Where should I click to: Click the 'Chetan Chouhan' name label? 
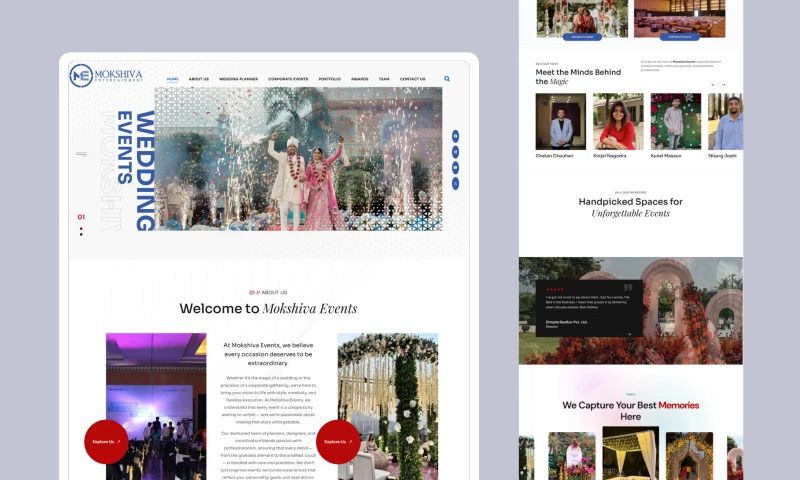click(554, 156)
